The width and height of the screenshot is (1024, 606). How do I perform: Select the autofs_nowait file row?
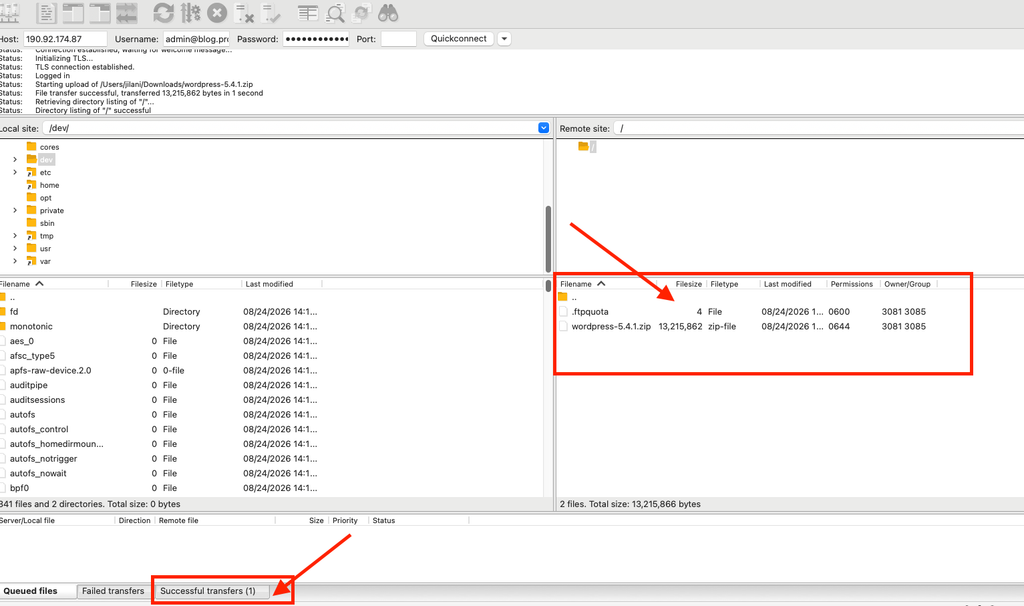tap(271, 473)
